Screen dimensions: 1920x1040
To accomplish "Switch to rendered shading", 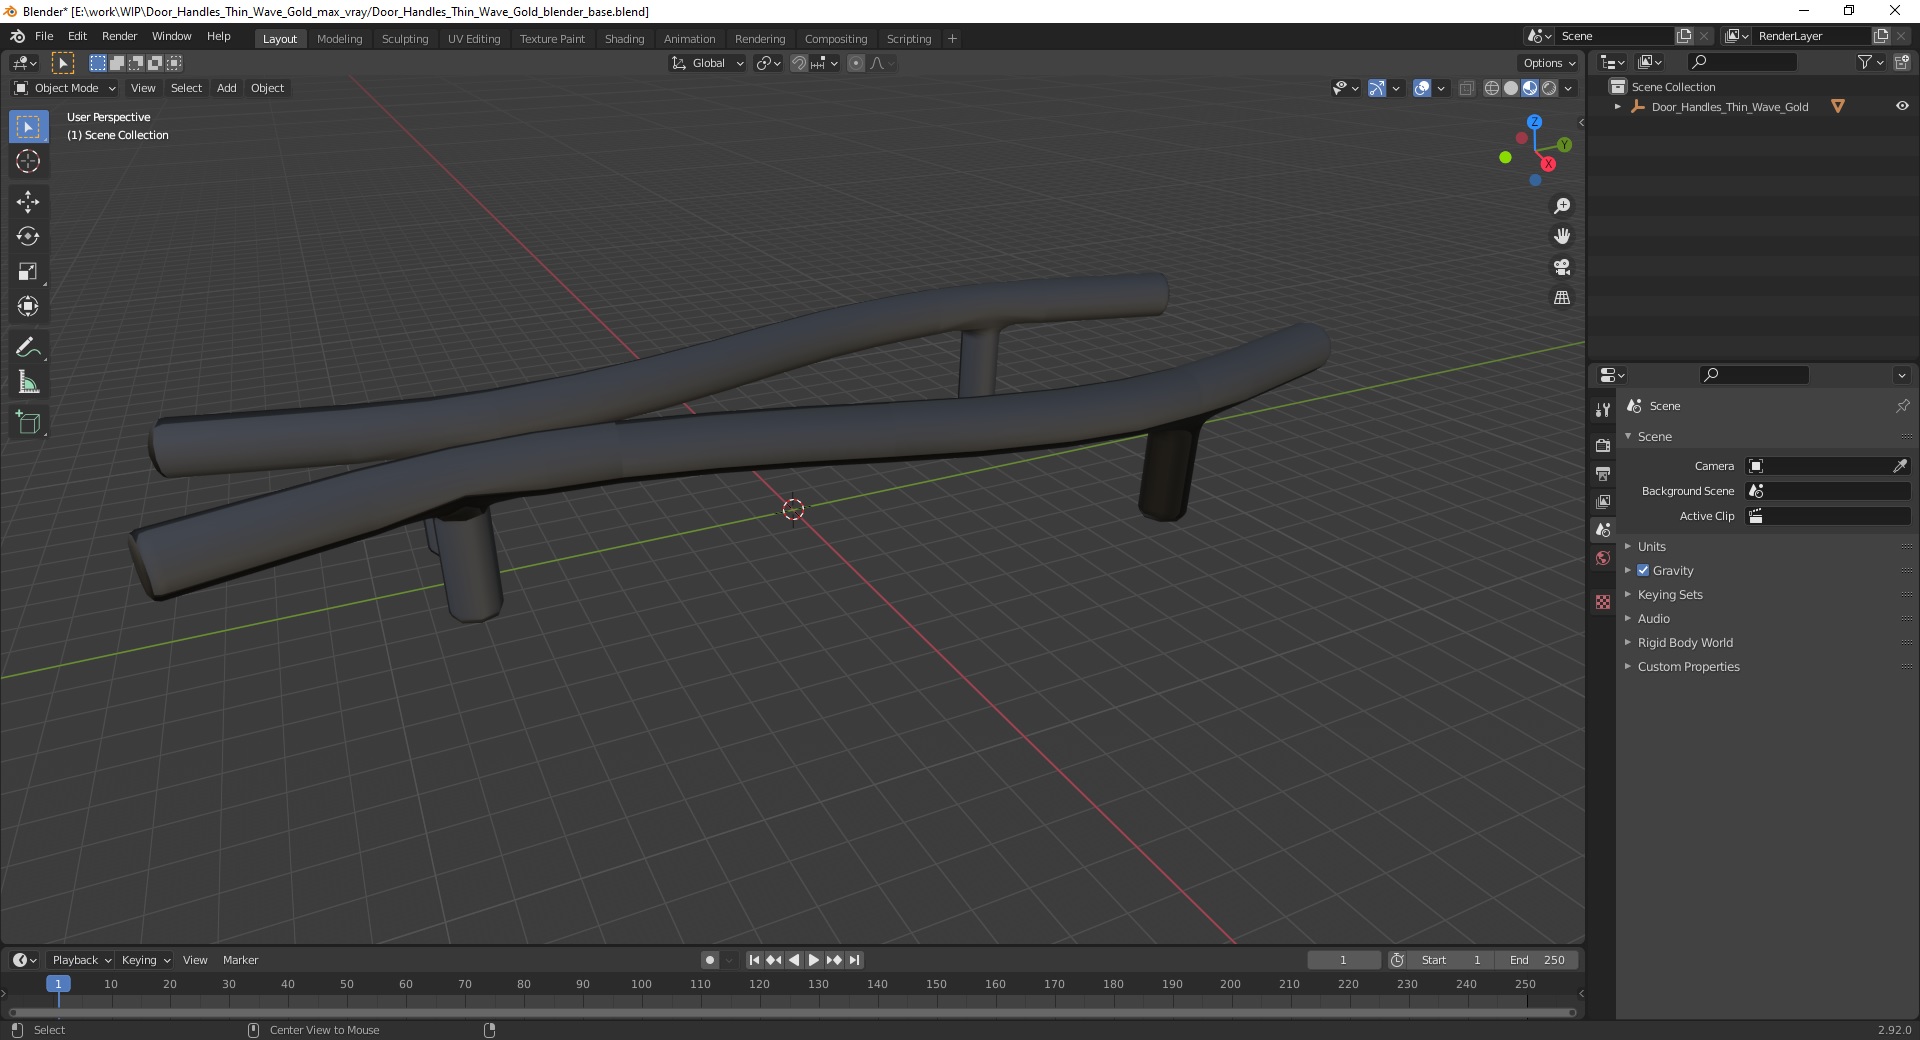I will point(1549,88).
